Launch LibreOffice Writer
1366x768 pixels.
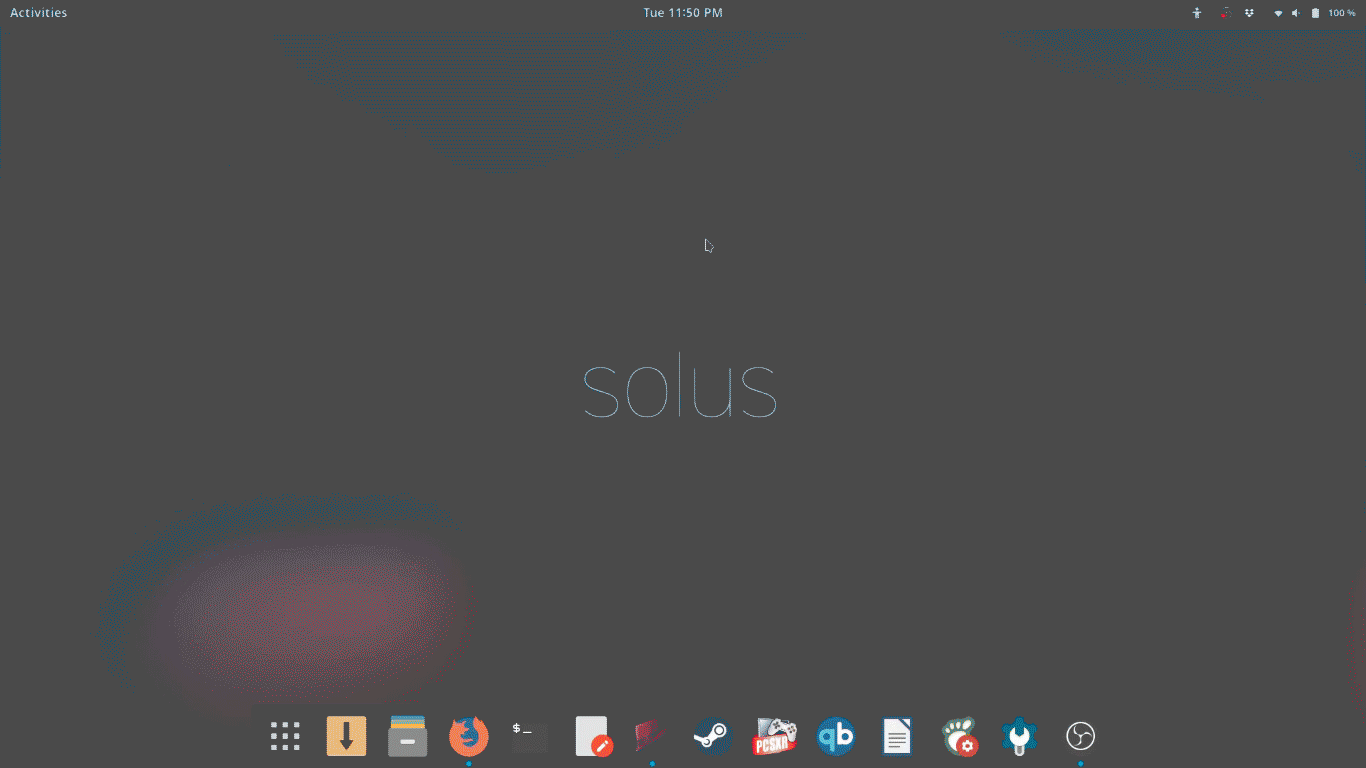tap(896, 737)
